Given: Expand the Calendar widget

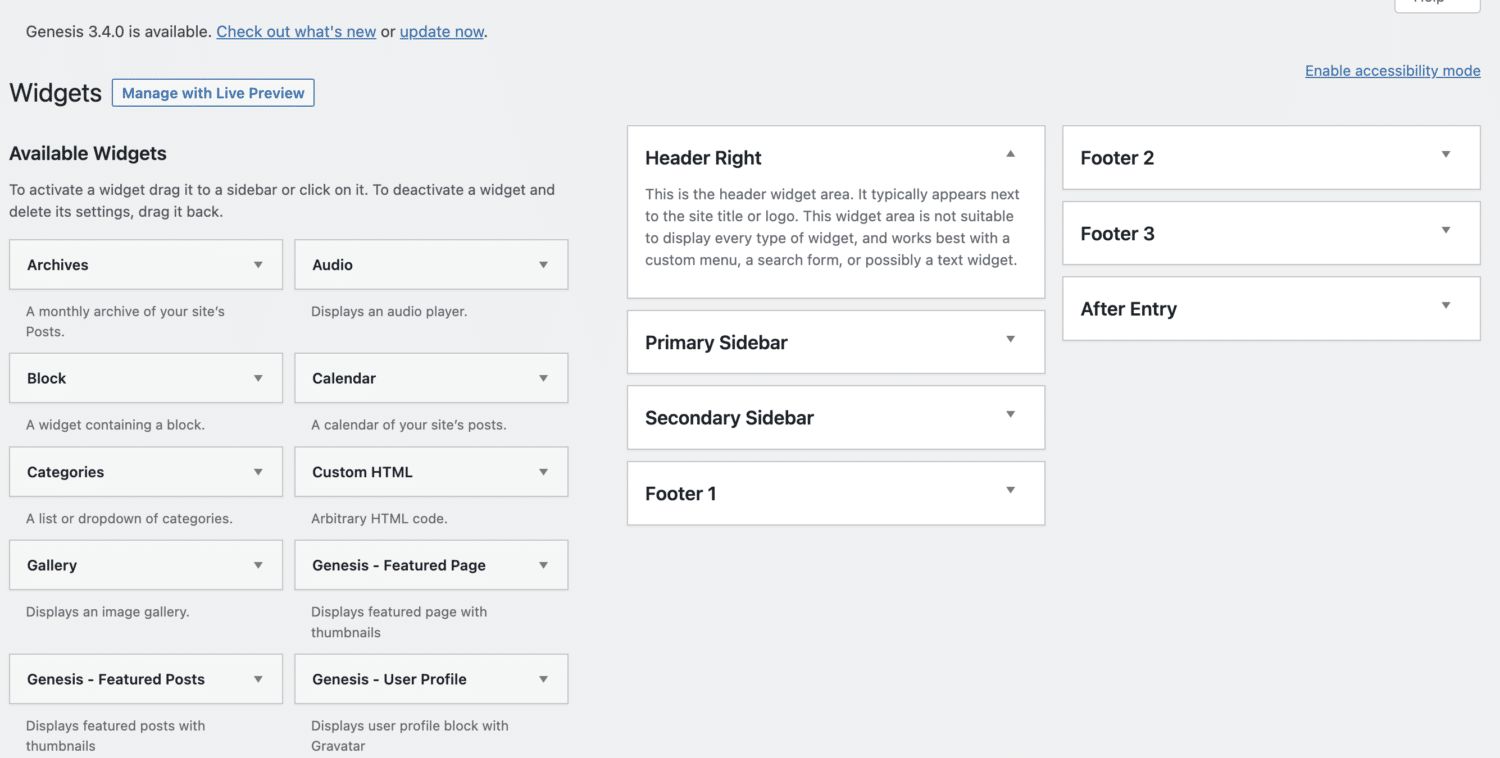Looking at the screenshot, I should tap(542, 378).
